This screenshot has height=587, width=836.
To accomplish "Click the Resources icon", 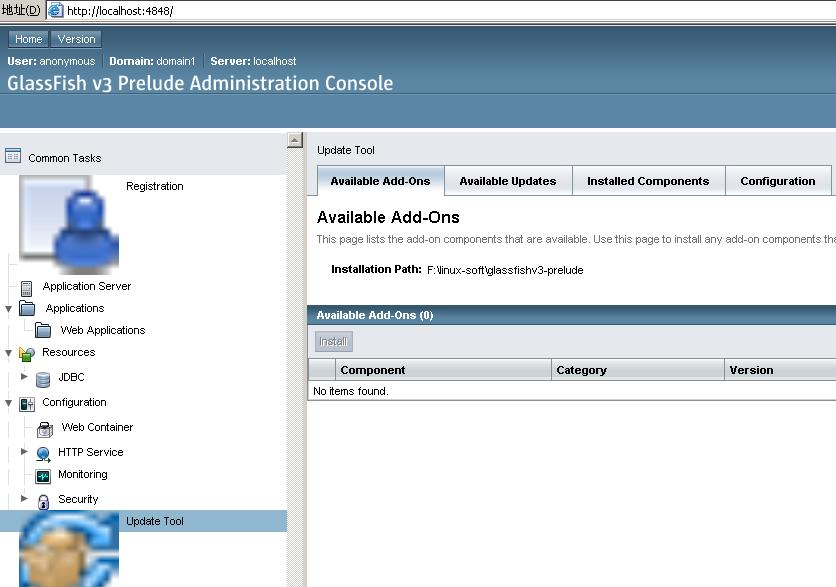I will tap(27, 353).
